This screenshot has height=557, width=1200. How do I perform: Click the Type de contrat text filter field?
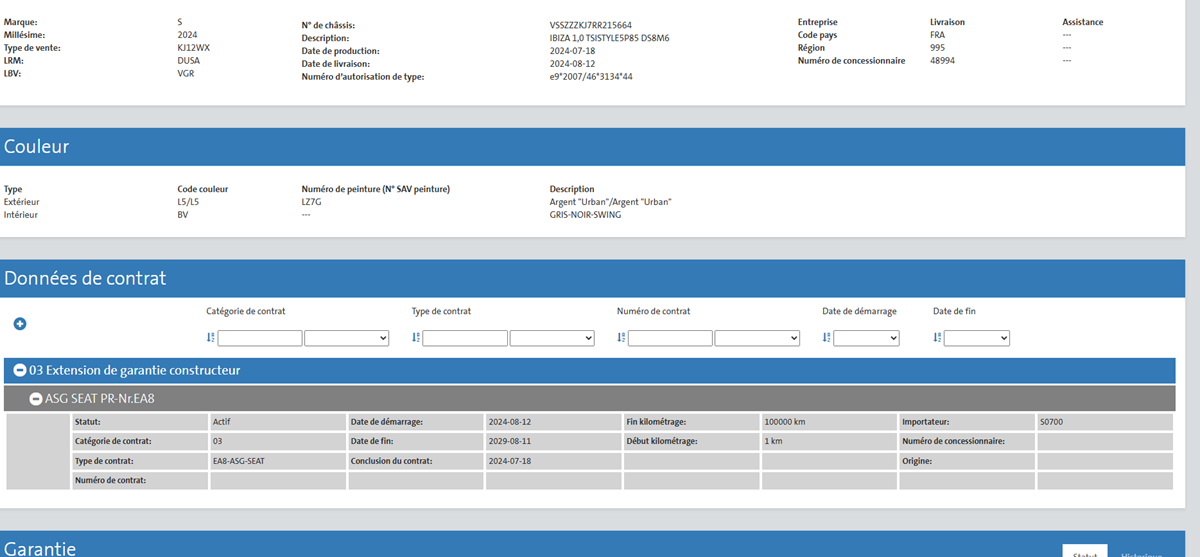point(465,338)
